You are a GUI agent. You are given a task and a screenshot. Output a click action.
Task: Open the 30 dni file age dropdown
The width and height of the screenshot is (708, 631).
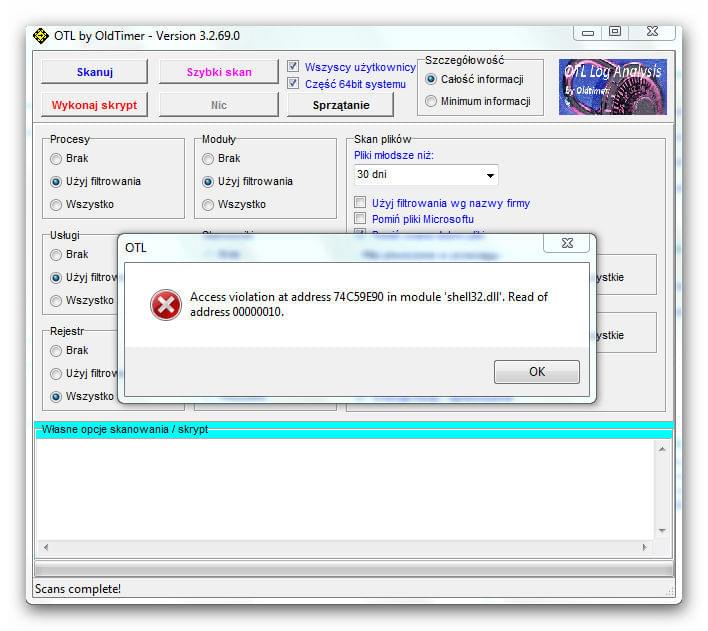(x=426, y=175)
